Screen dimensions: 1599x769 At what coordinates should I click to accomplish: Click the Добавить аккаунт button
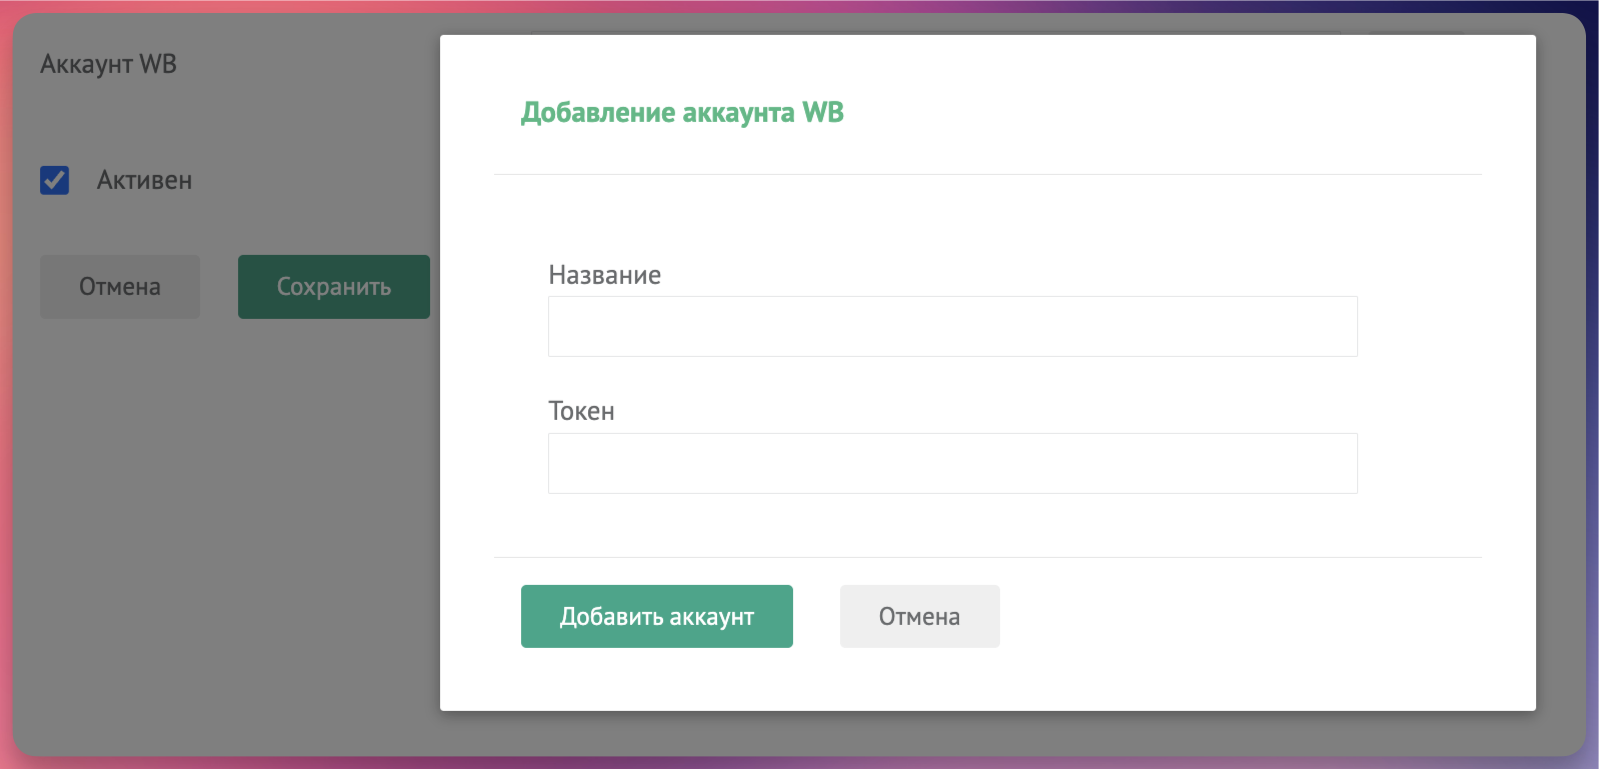click(656, 616)
